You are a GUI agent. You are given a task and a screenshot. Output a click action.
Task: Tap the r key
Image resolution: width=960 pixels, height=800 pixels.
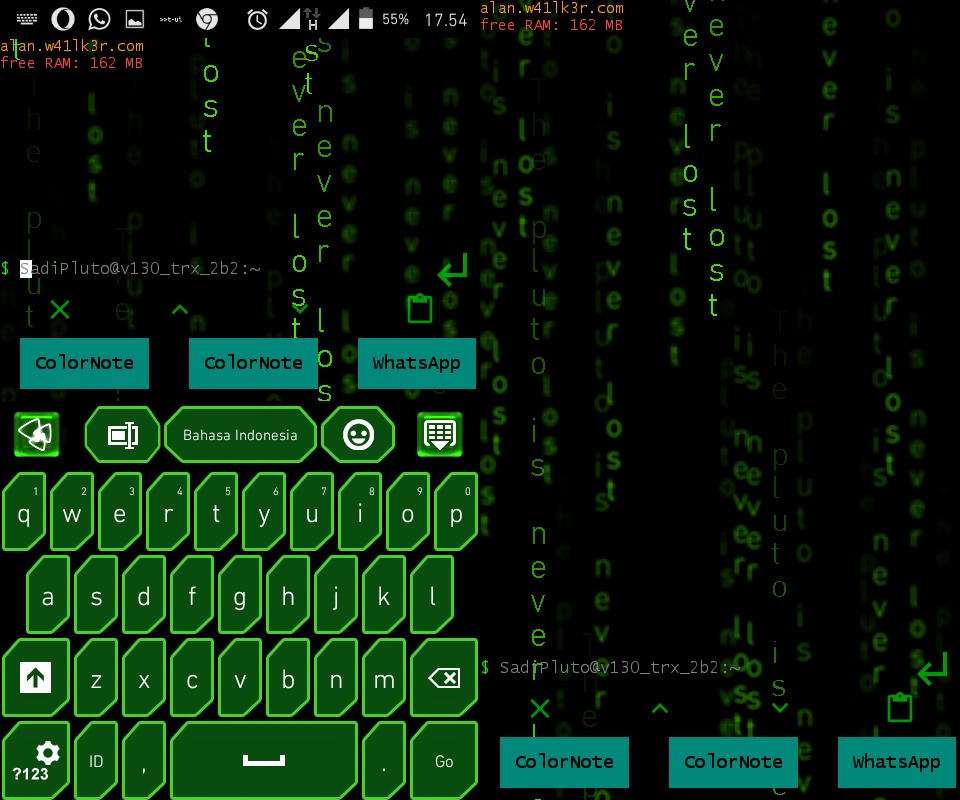point(168,512)
